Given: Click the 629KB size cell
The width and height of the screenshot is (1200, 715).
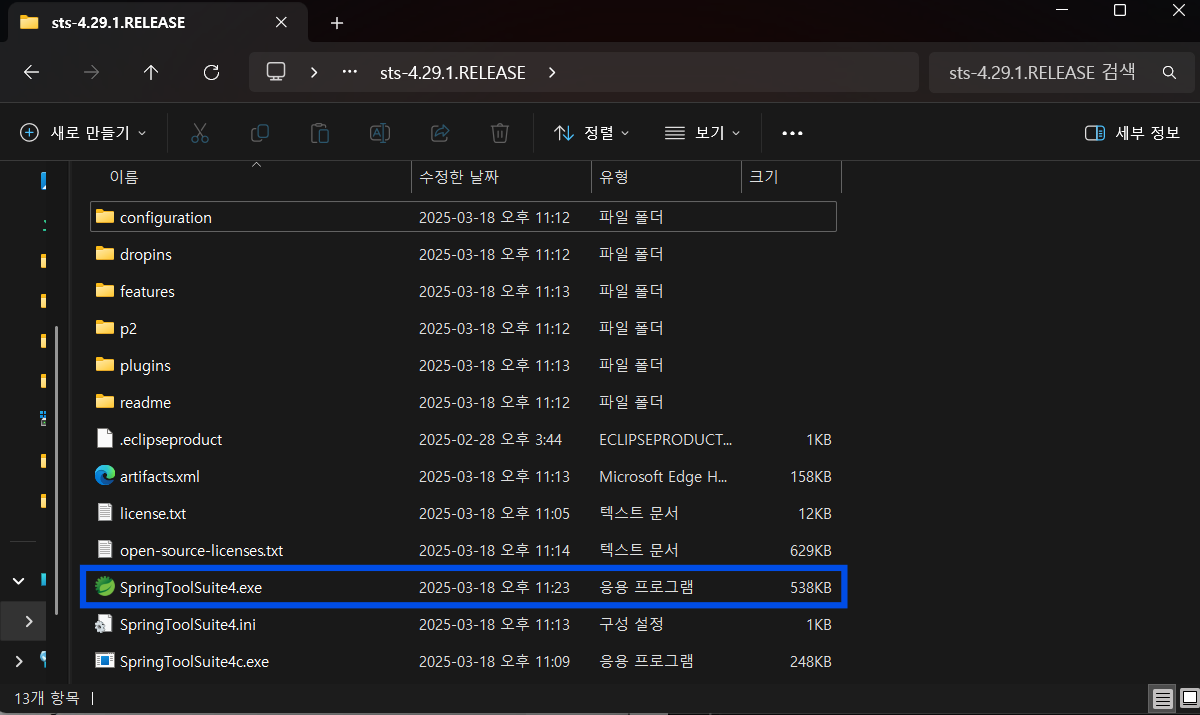Looking at the screenshot, I should (810, 550).
